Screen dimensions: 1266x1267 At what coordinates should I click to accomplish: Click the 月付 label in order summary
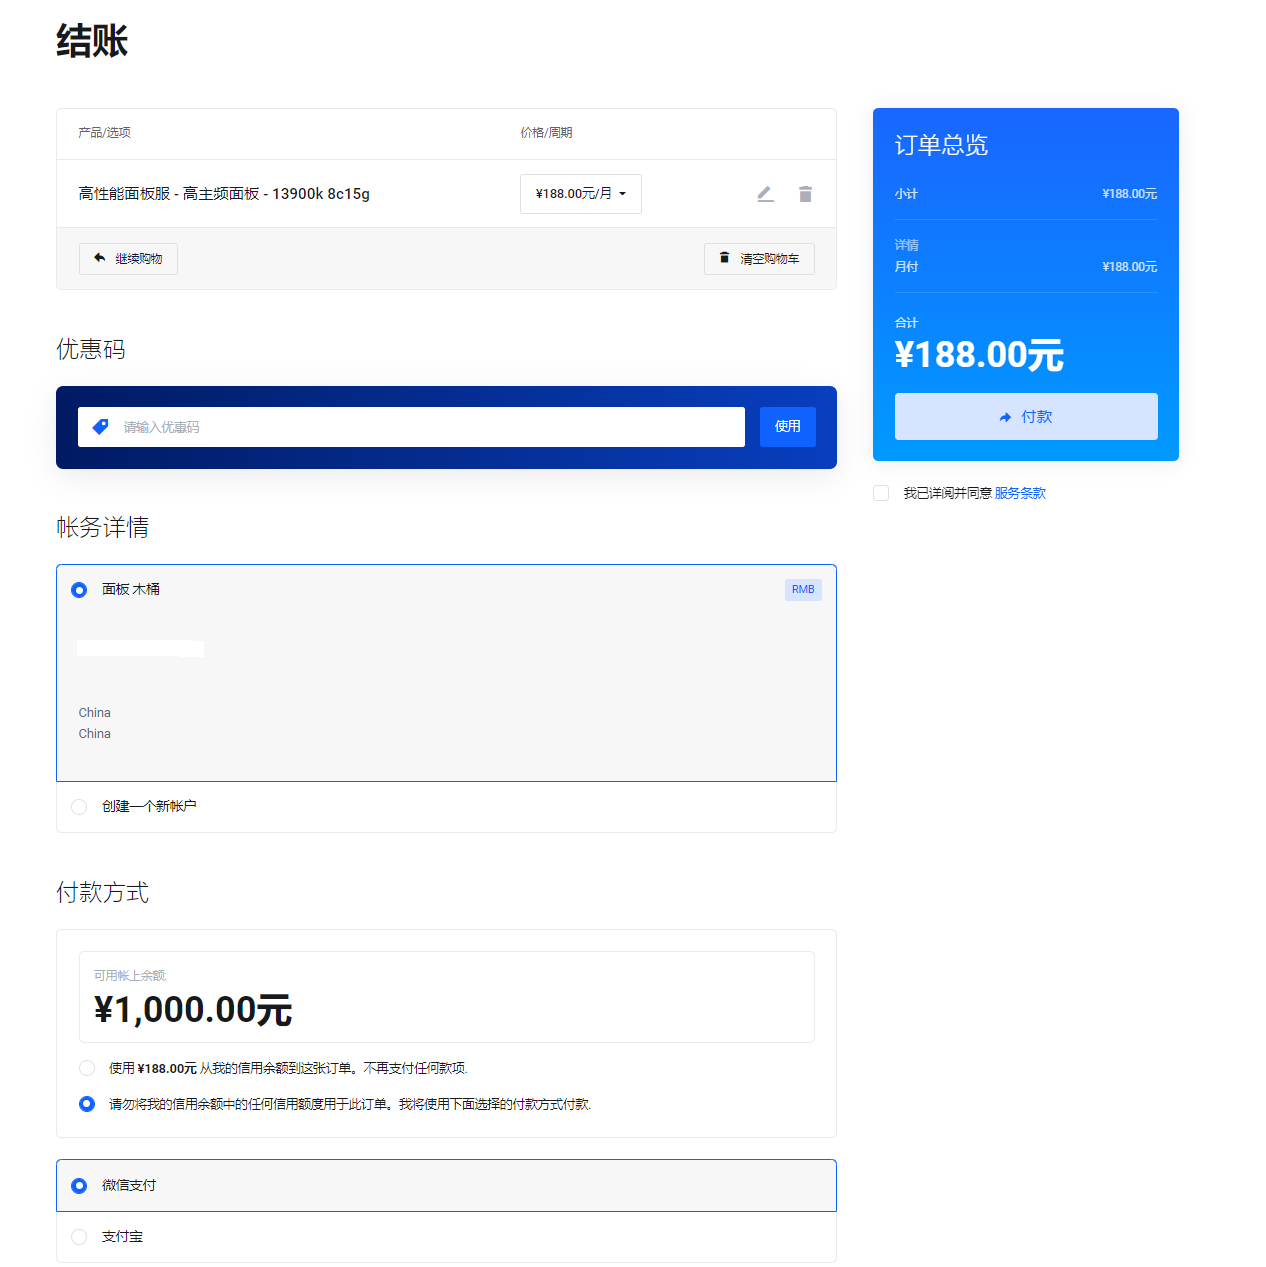coord(906,267)
